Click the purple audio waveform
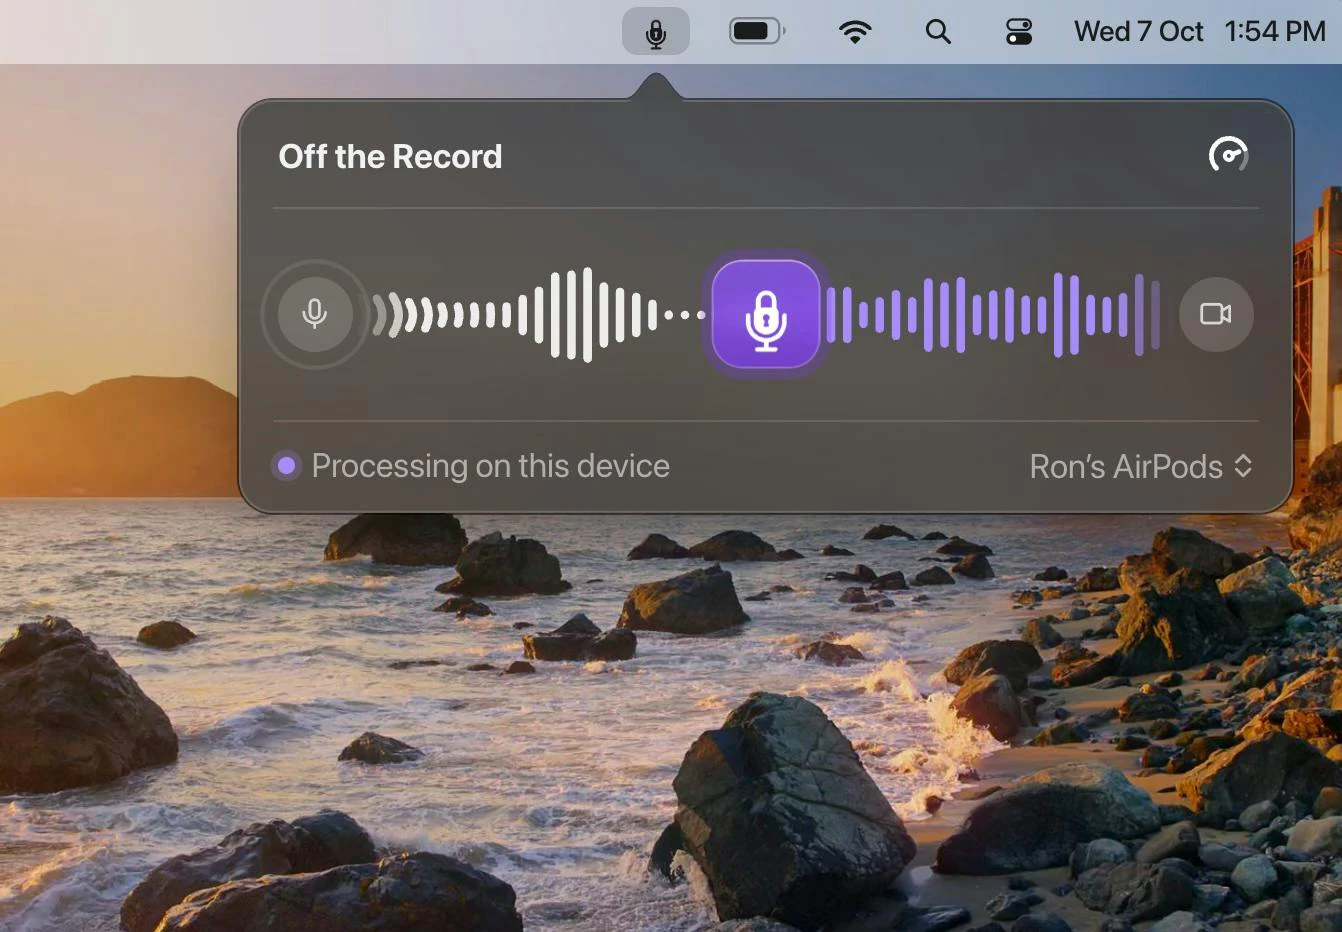 (994, 314)
